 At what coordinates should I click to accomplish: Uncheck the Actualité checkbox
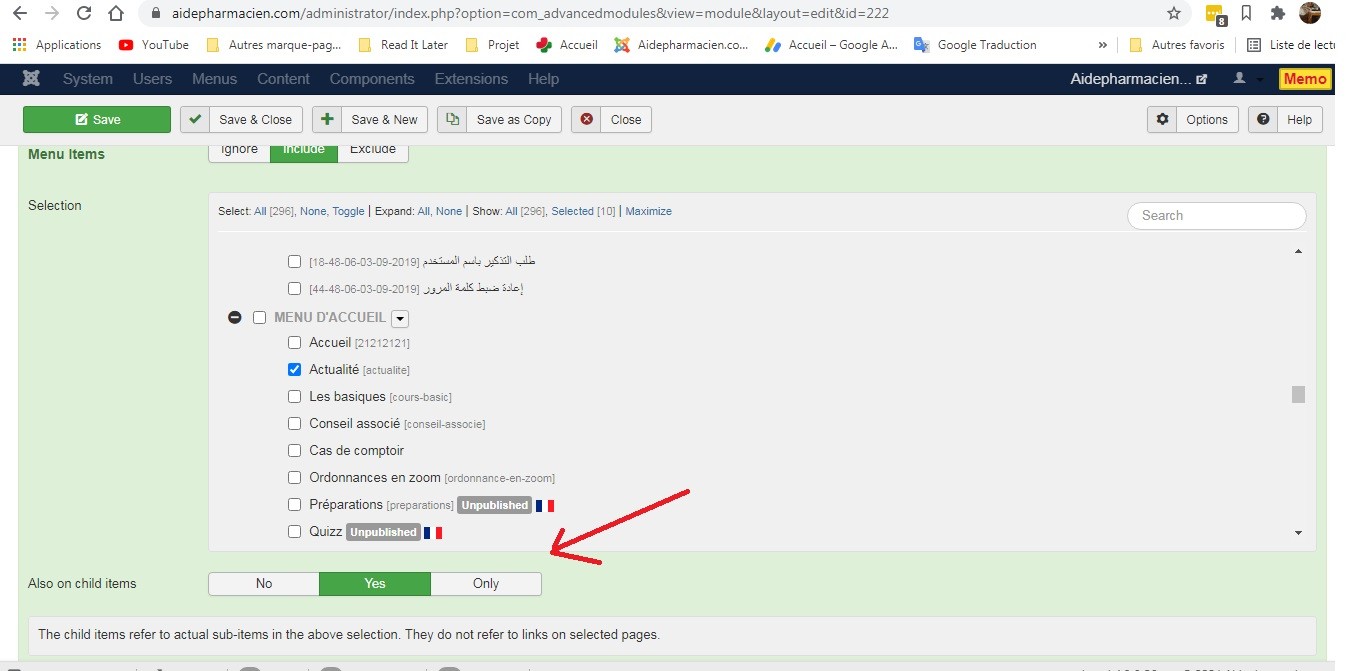coord(294,369)
